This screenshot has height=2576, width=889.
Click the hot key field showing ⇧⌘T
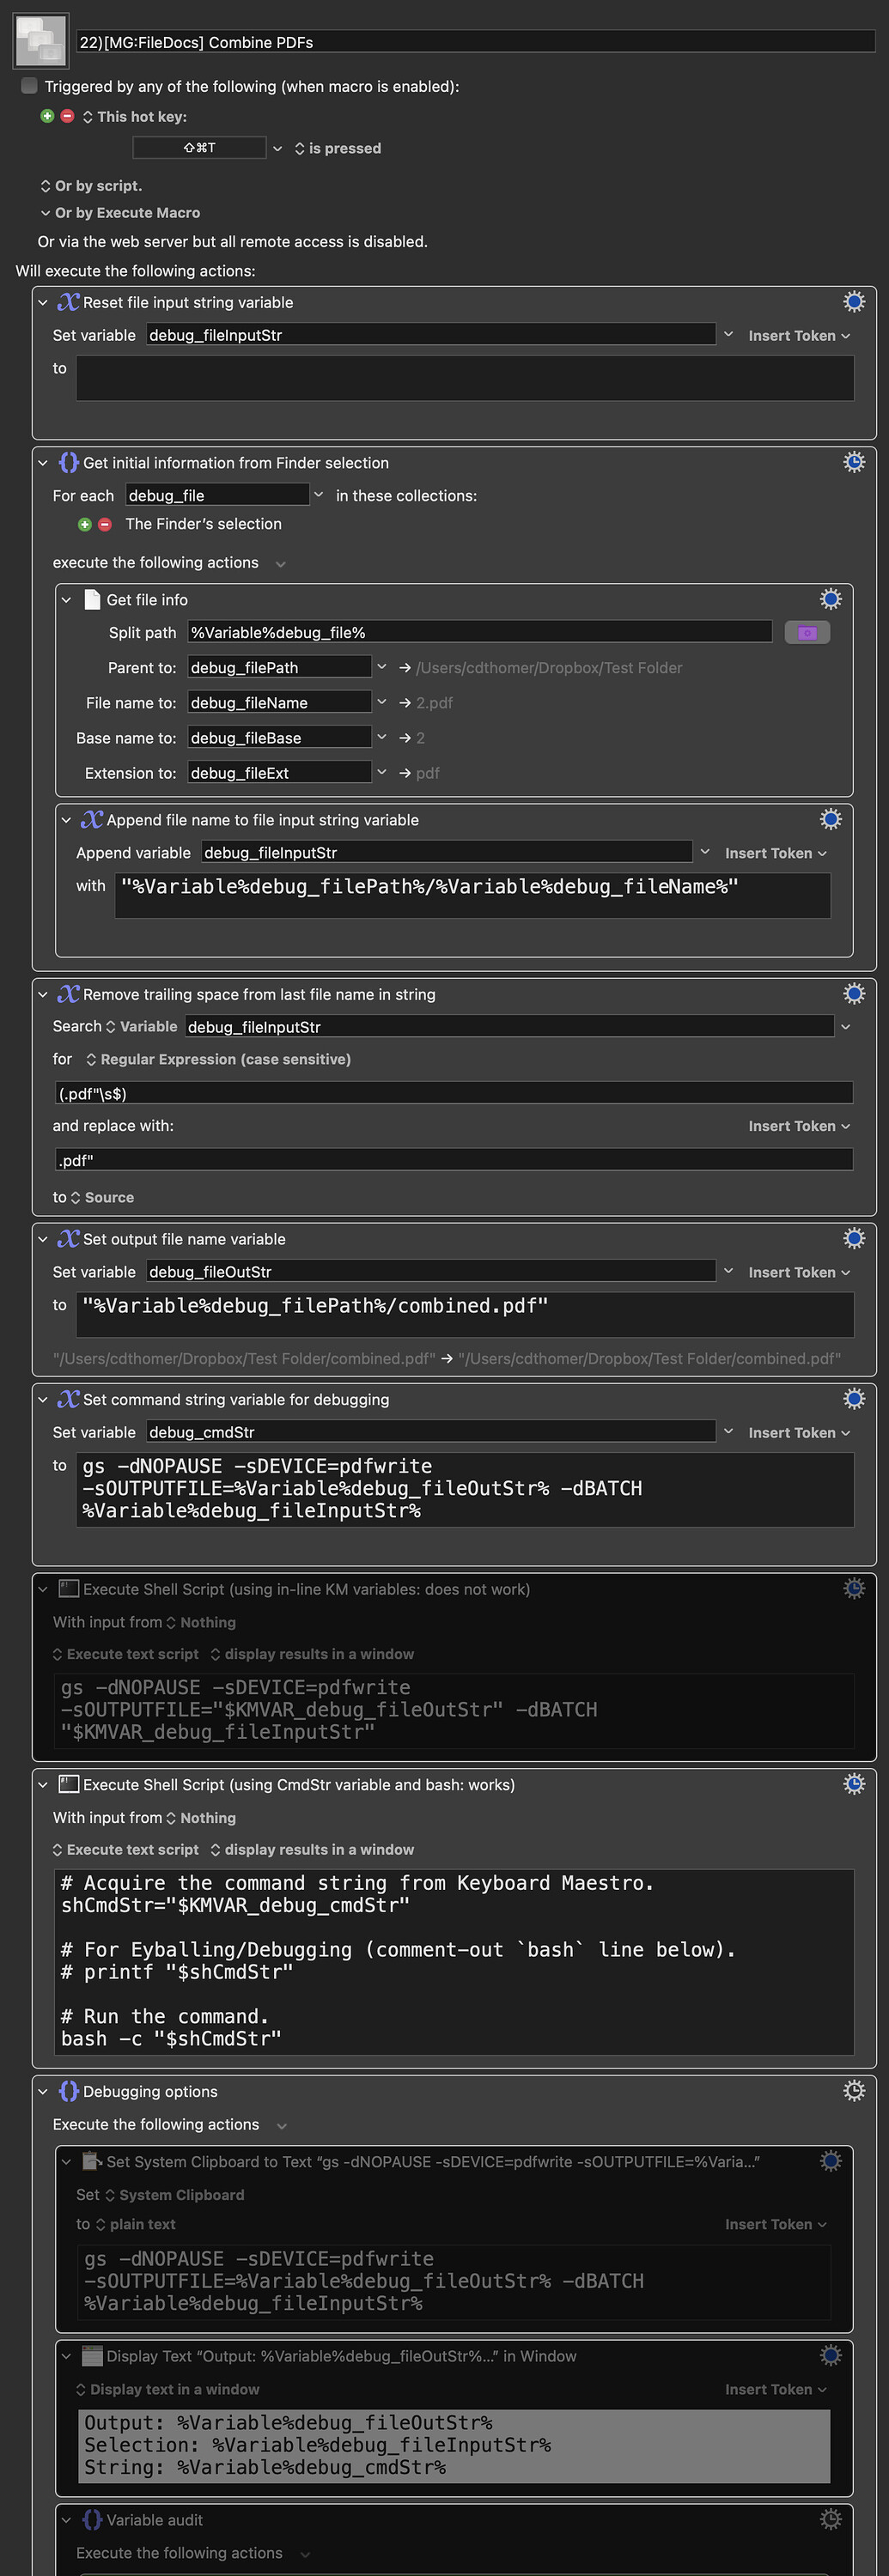coord(199,148)
